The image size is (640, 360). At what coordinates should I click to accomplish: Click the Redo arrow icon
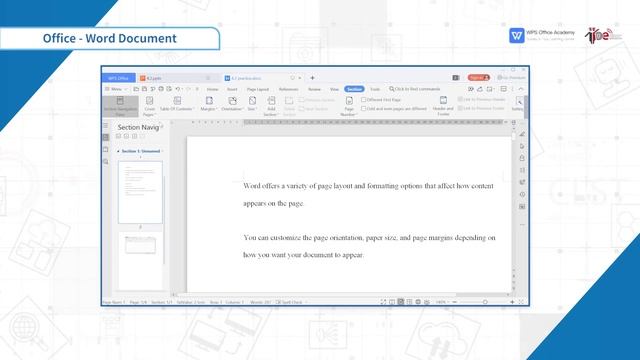tap(188, 89)
